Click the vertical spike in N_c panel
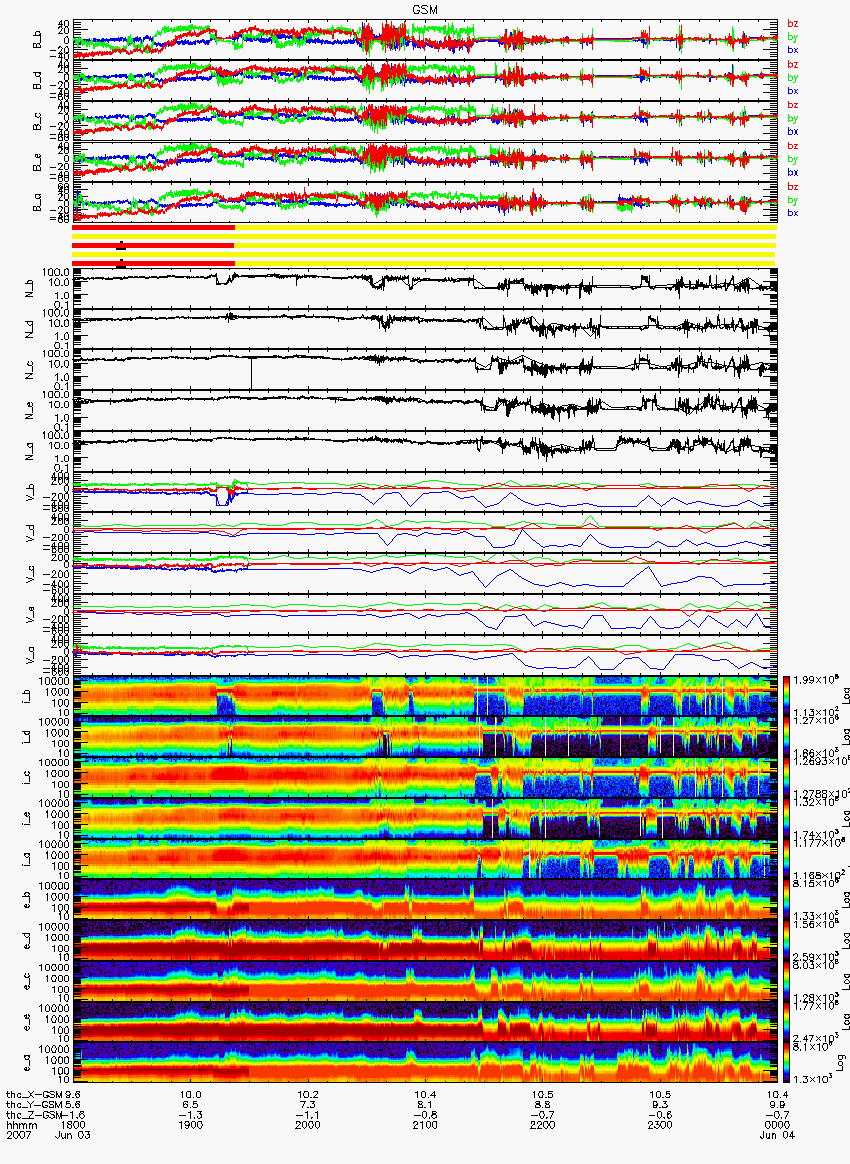This screenshot has width=850, height=1164. (x=252, y=373)
